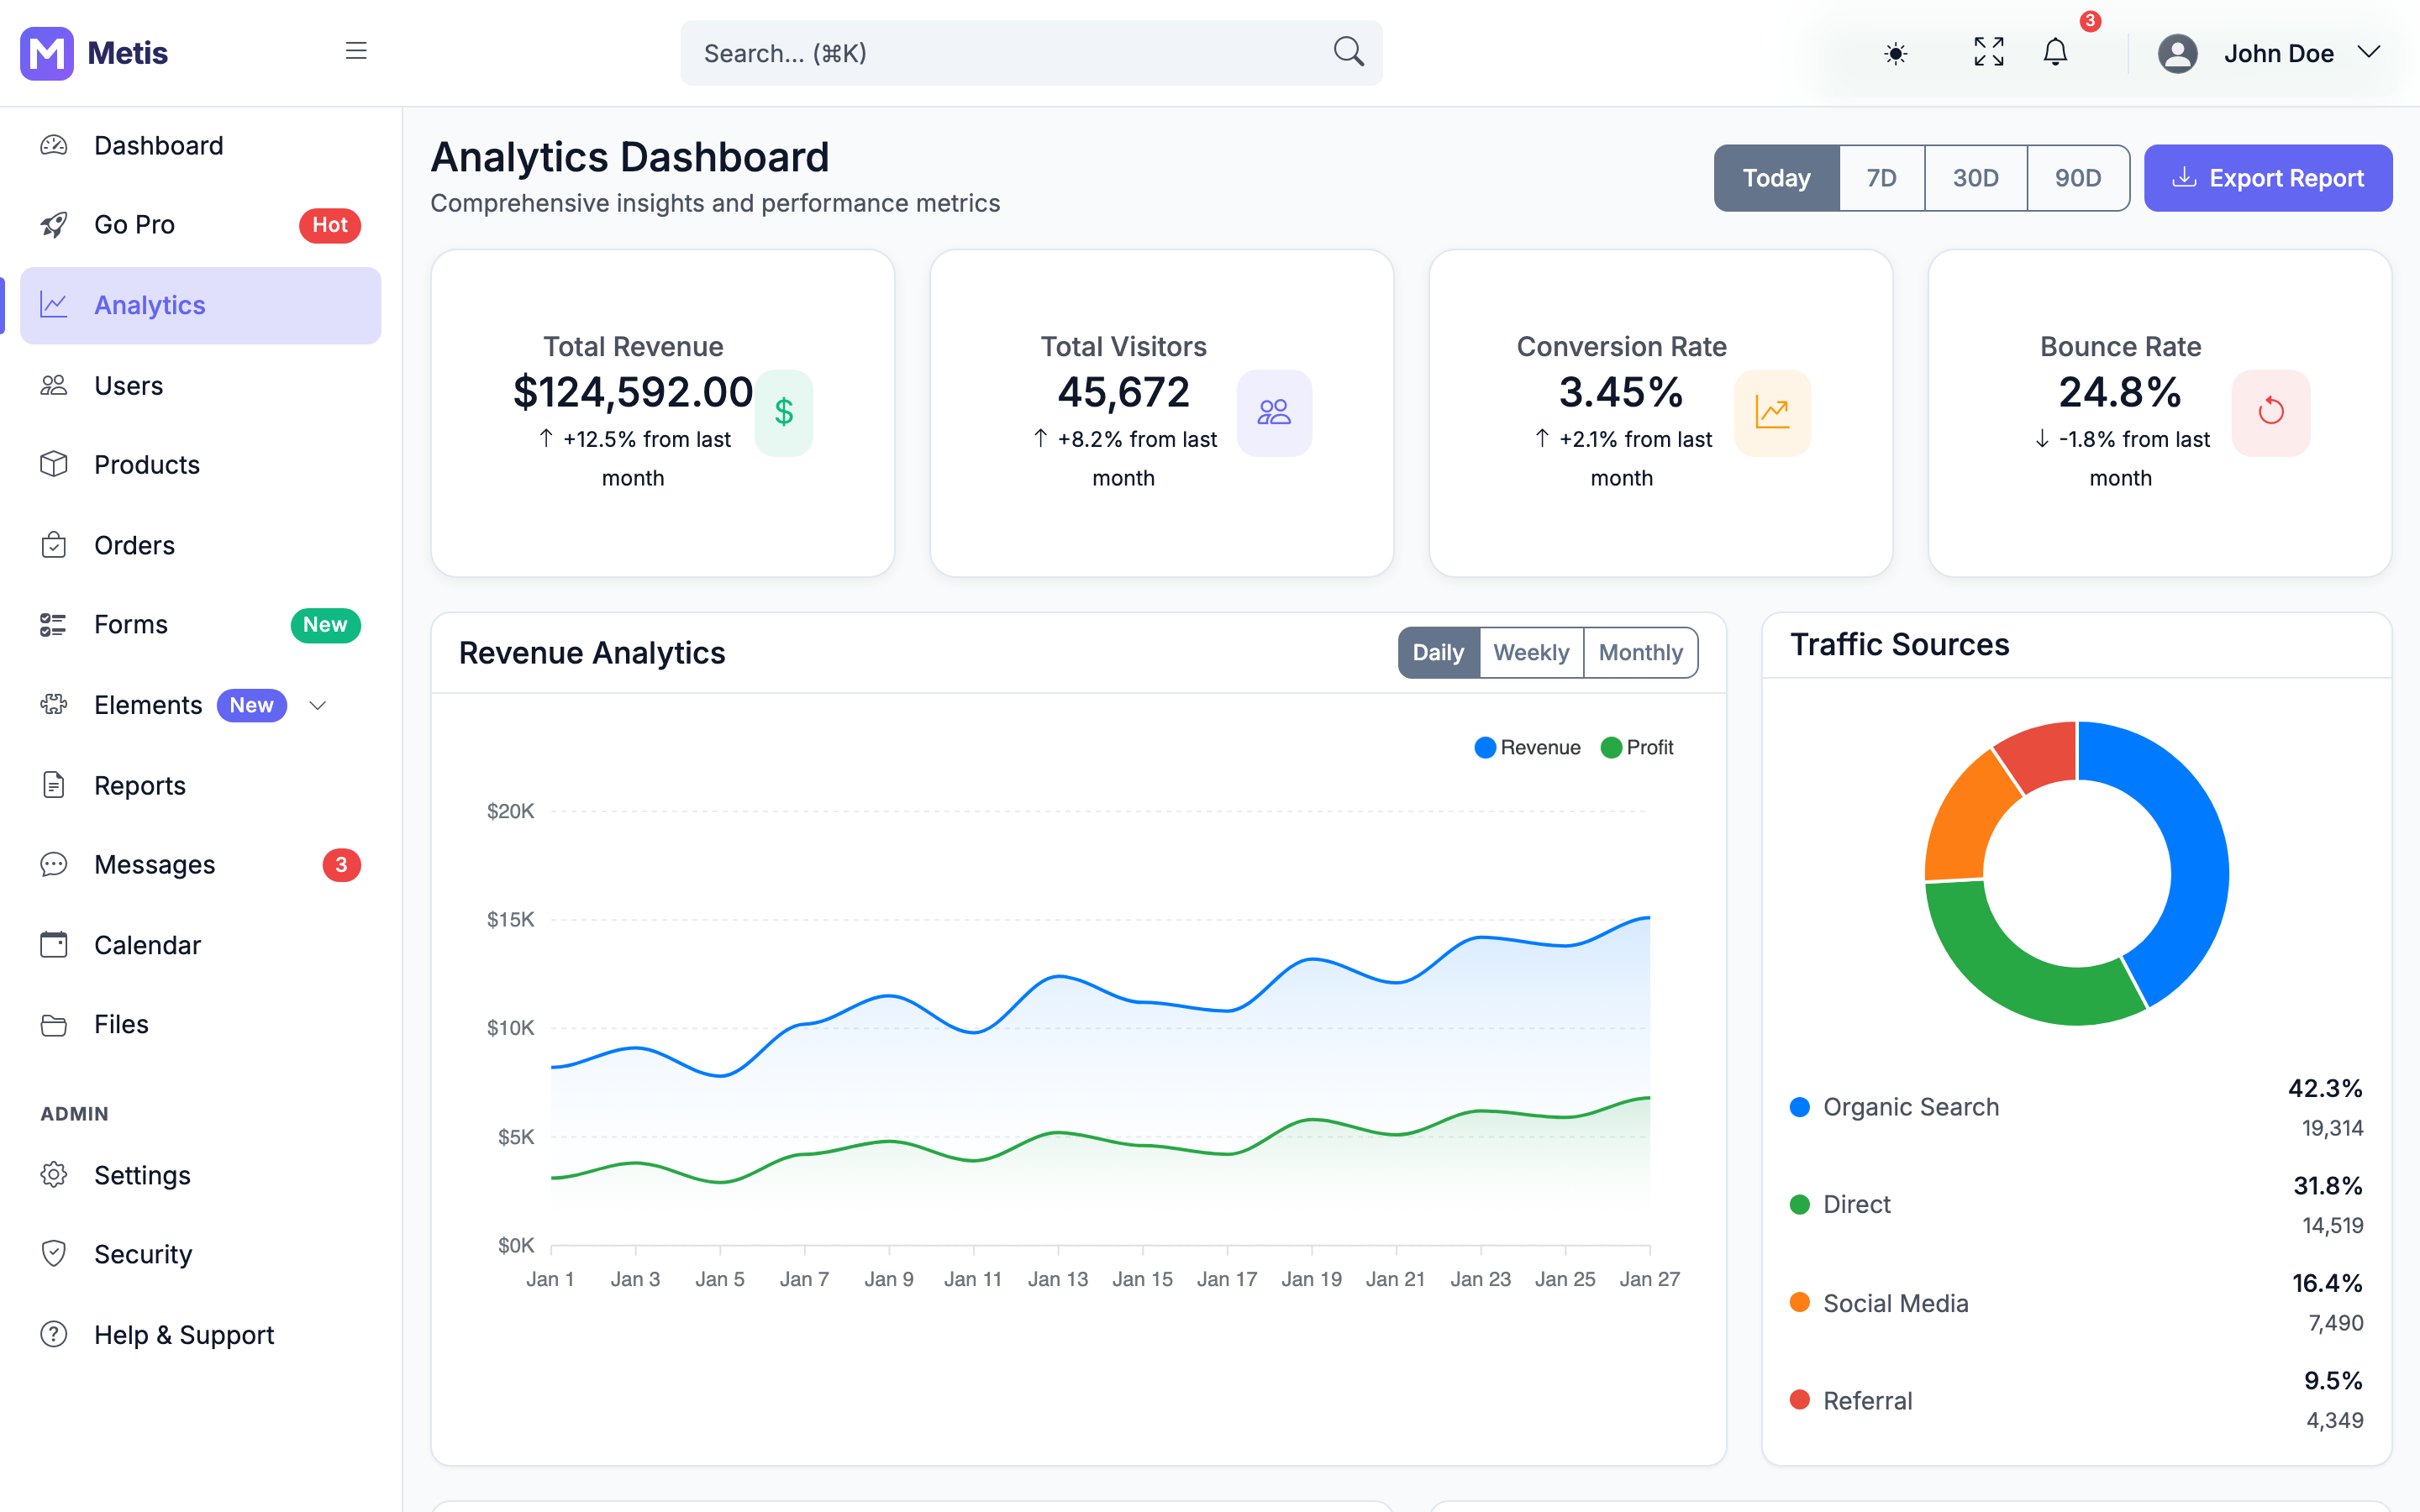
Task: Open the Reports menu item
Action: tap(200, 785)
